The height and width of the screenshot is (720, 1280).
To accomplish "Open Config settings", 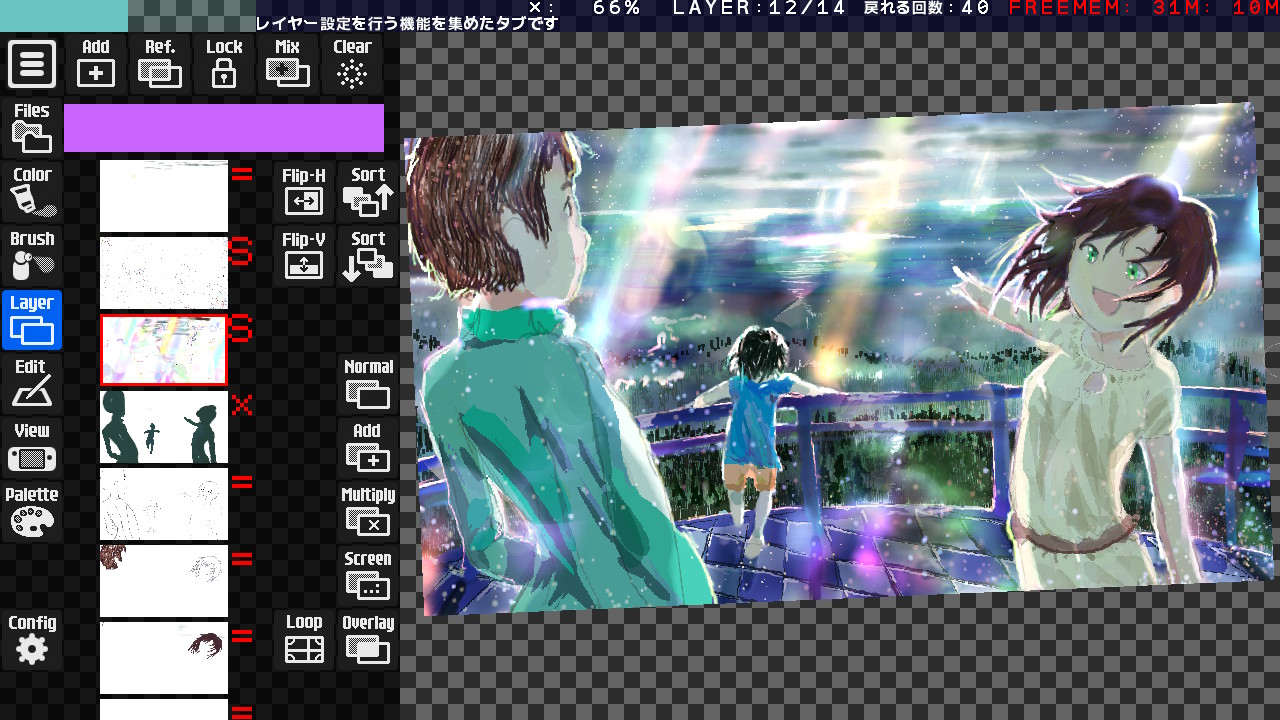I will (32, 640).
